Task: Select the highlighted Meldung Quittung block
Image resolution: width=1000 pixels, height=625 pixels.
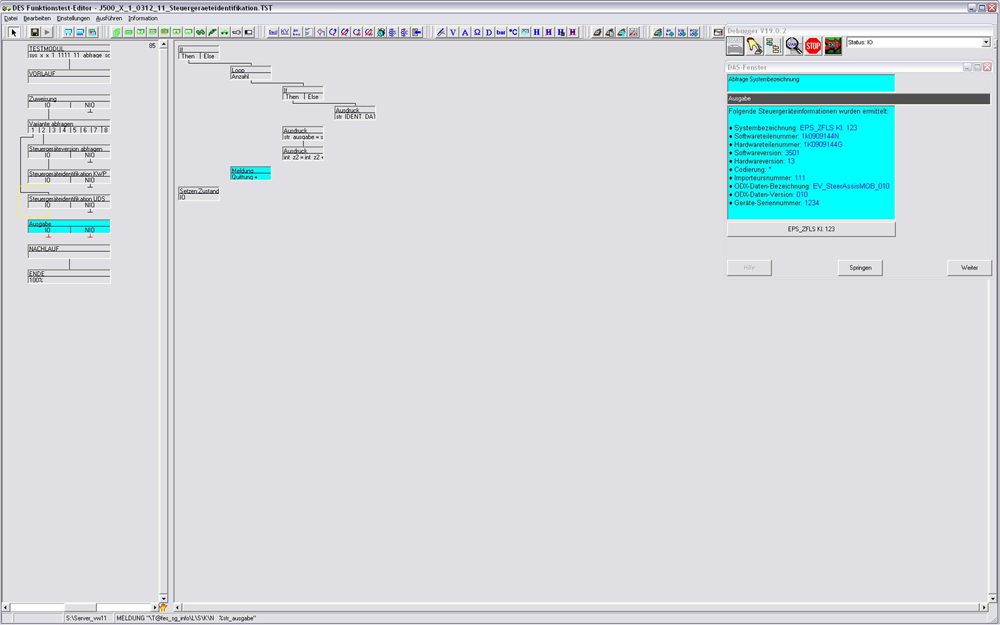Action: tap(251, 173)
